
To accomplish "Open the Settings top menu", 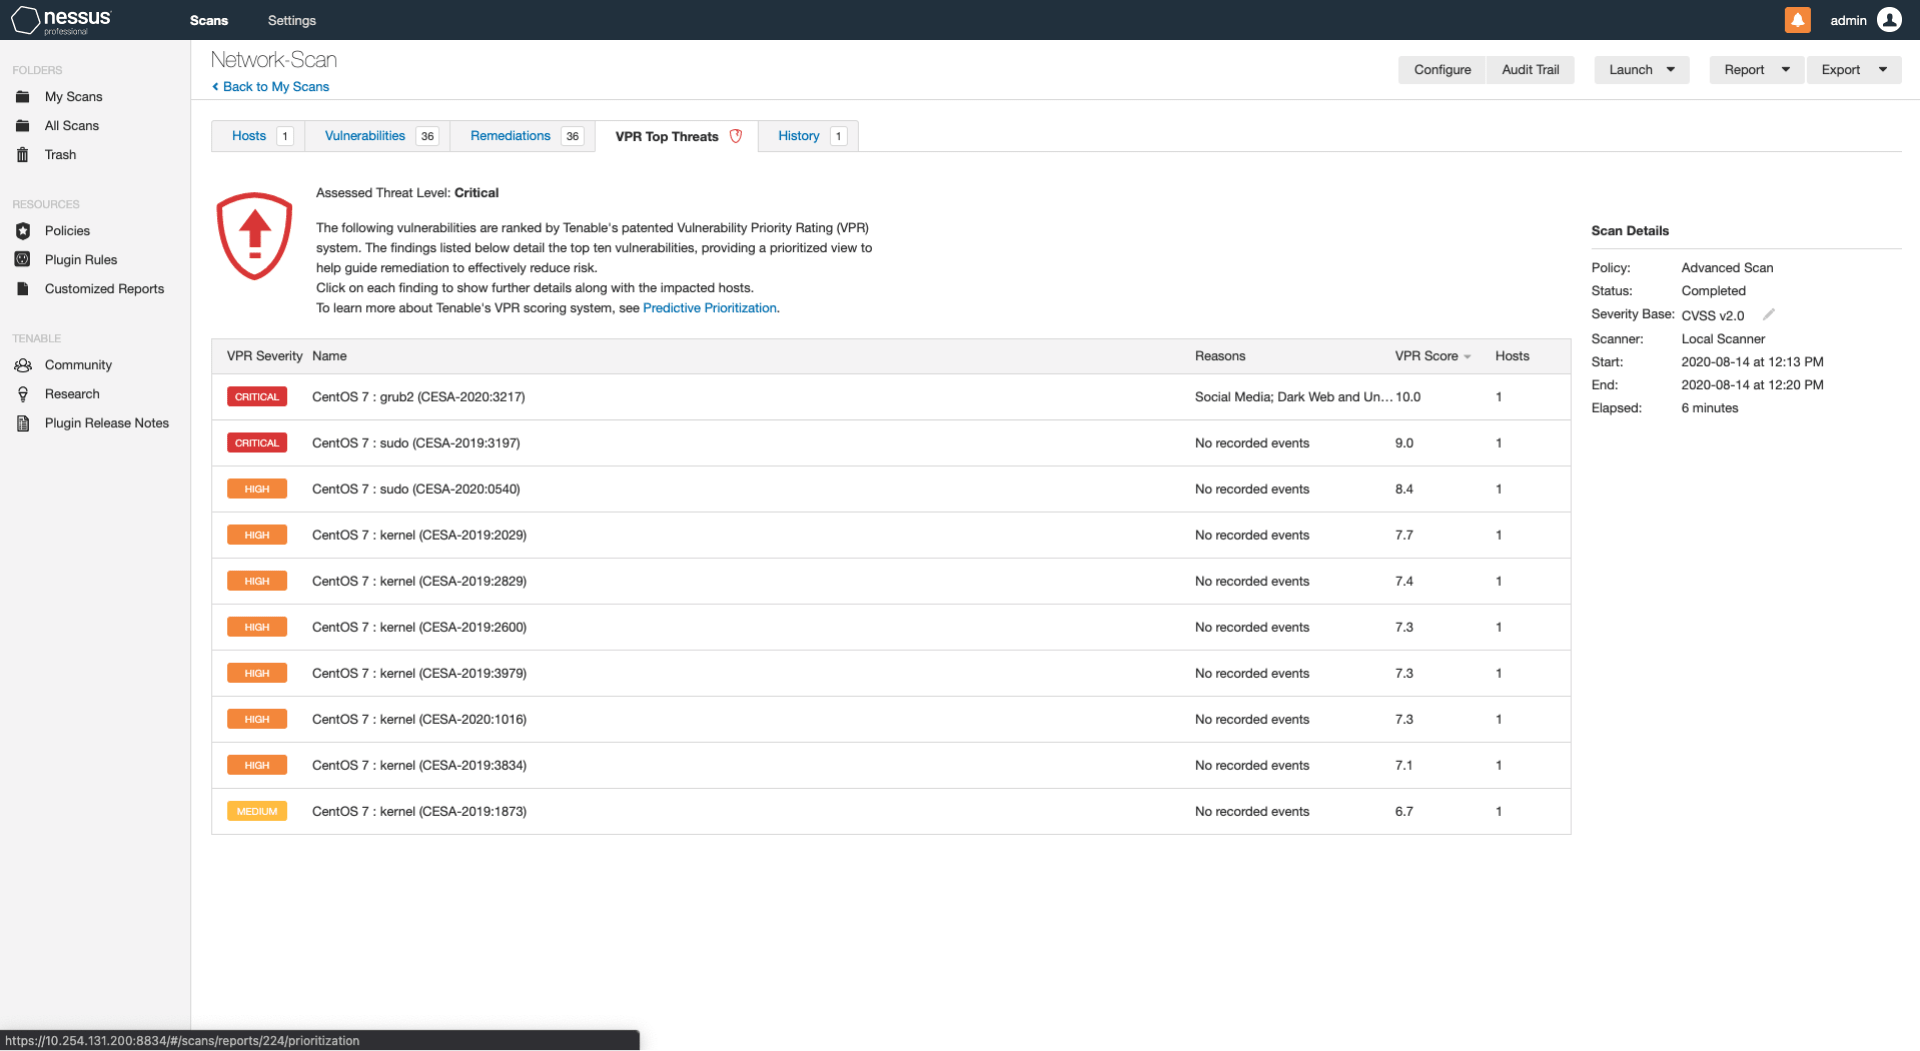I will 292,20.
